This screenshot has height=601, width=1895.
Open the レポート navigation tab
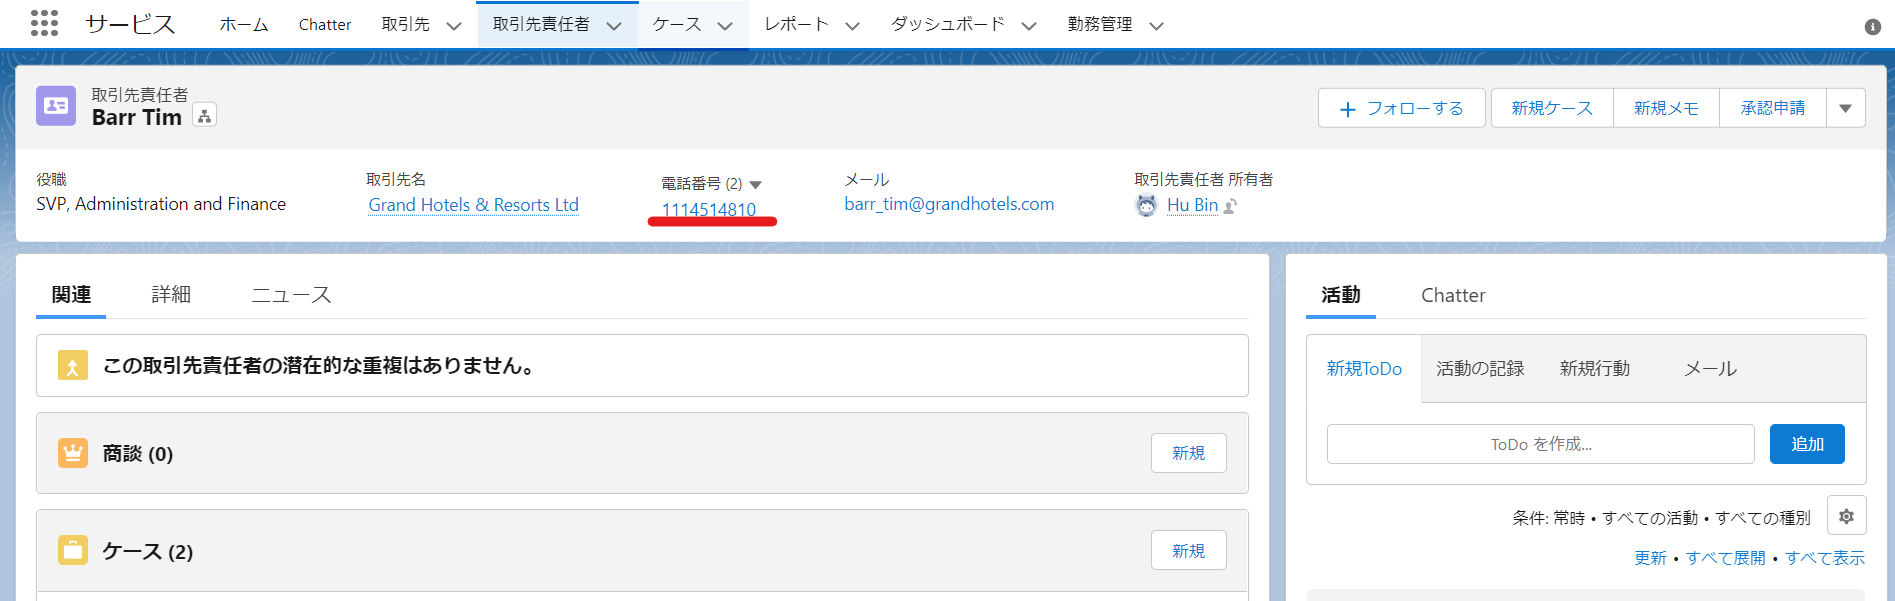click(x=797, y=25)
